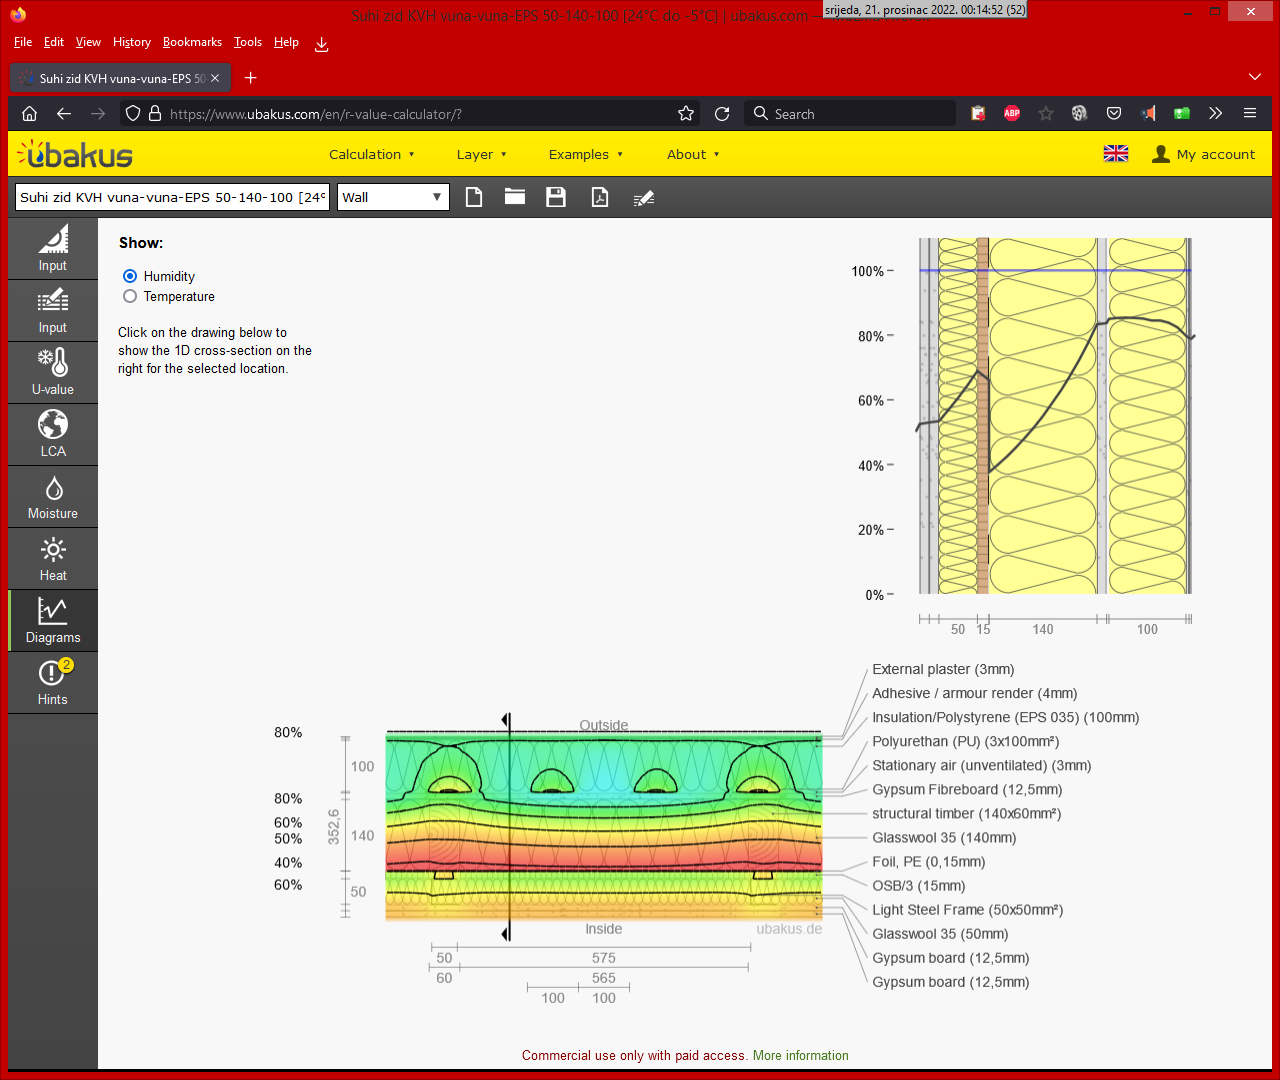Save the project with floppy disk icon
This screenshot has width=1280, height=1080.
(x=556, y=197)
